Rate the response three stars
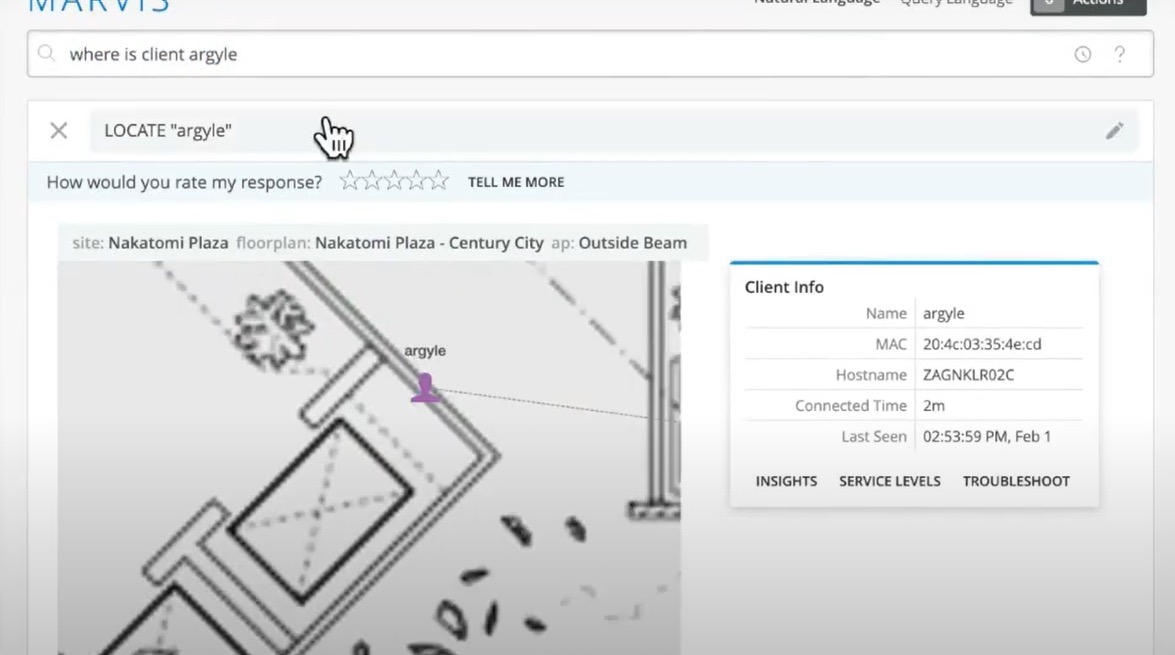 click(394, 181)
